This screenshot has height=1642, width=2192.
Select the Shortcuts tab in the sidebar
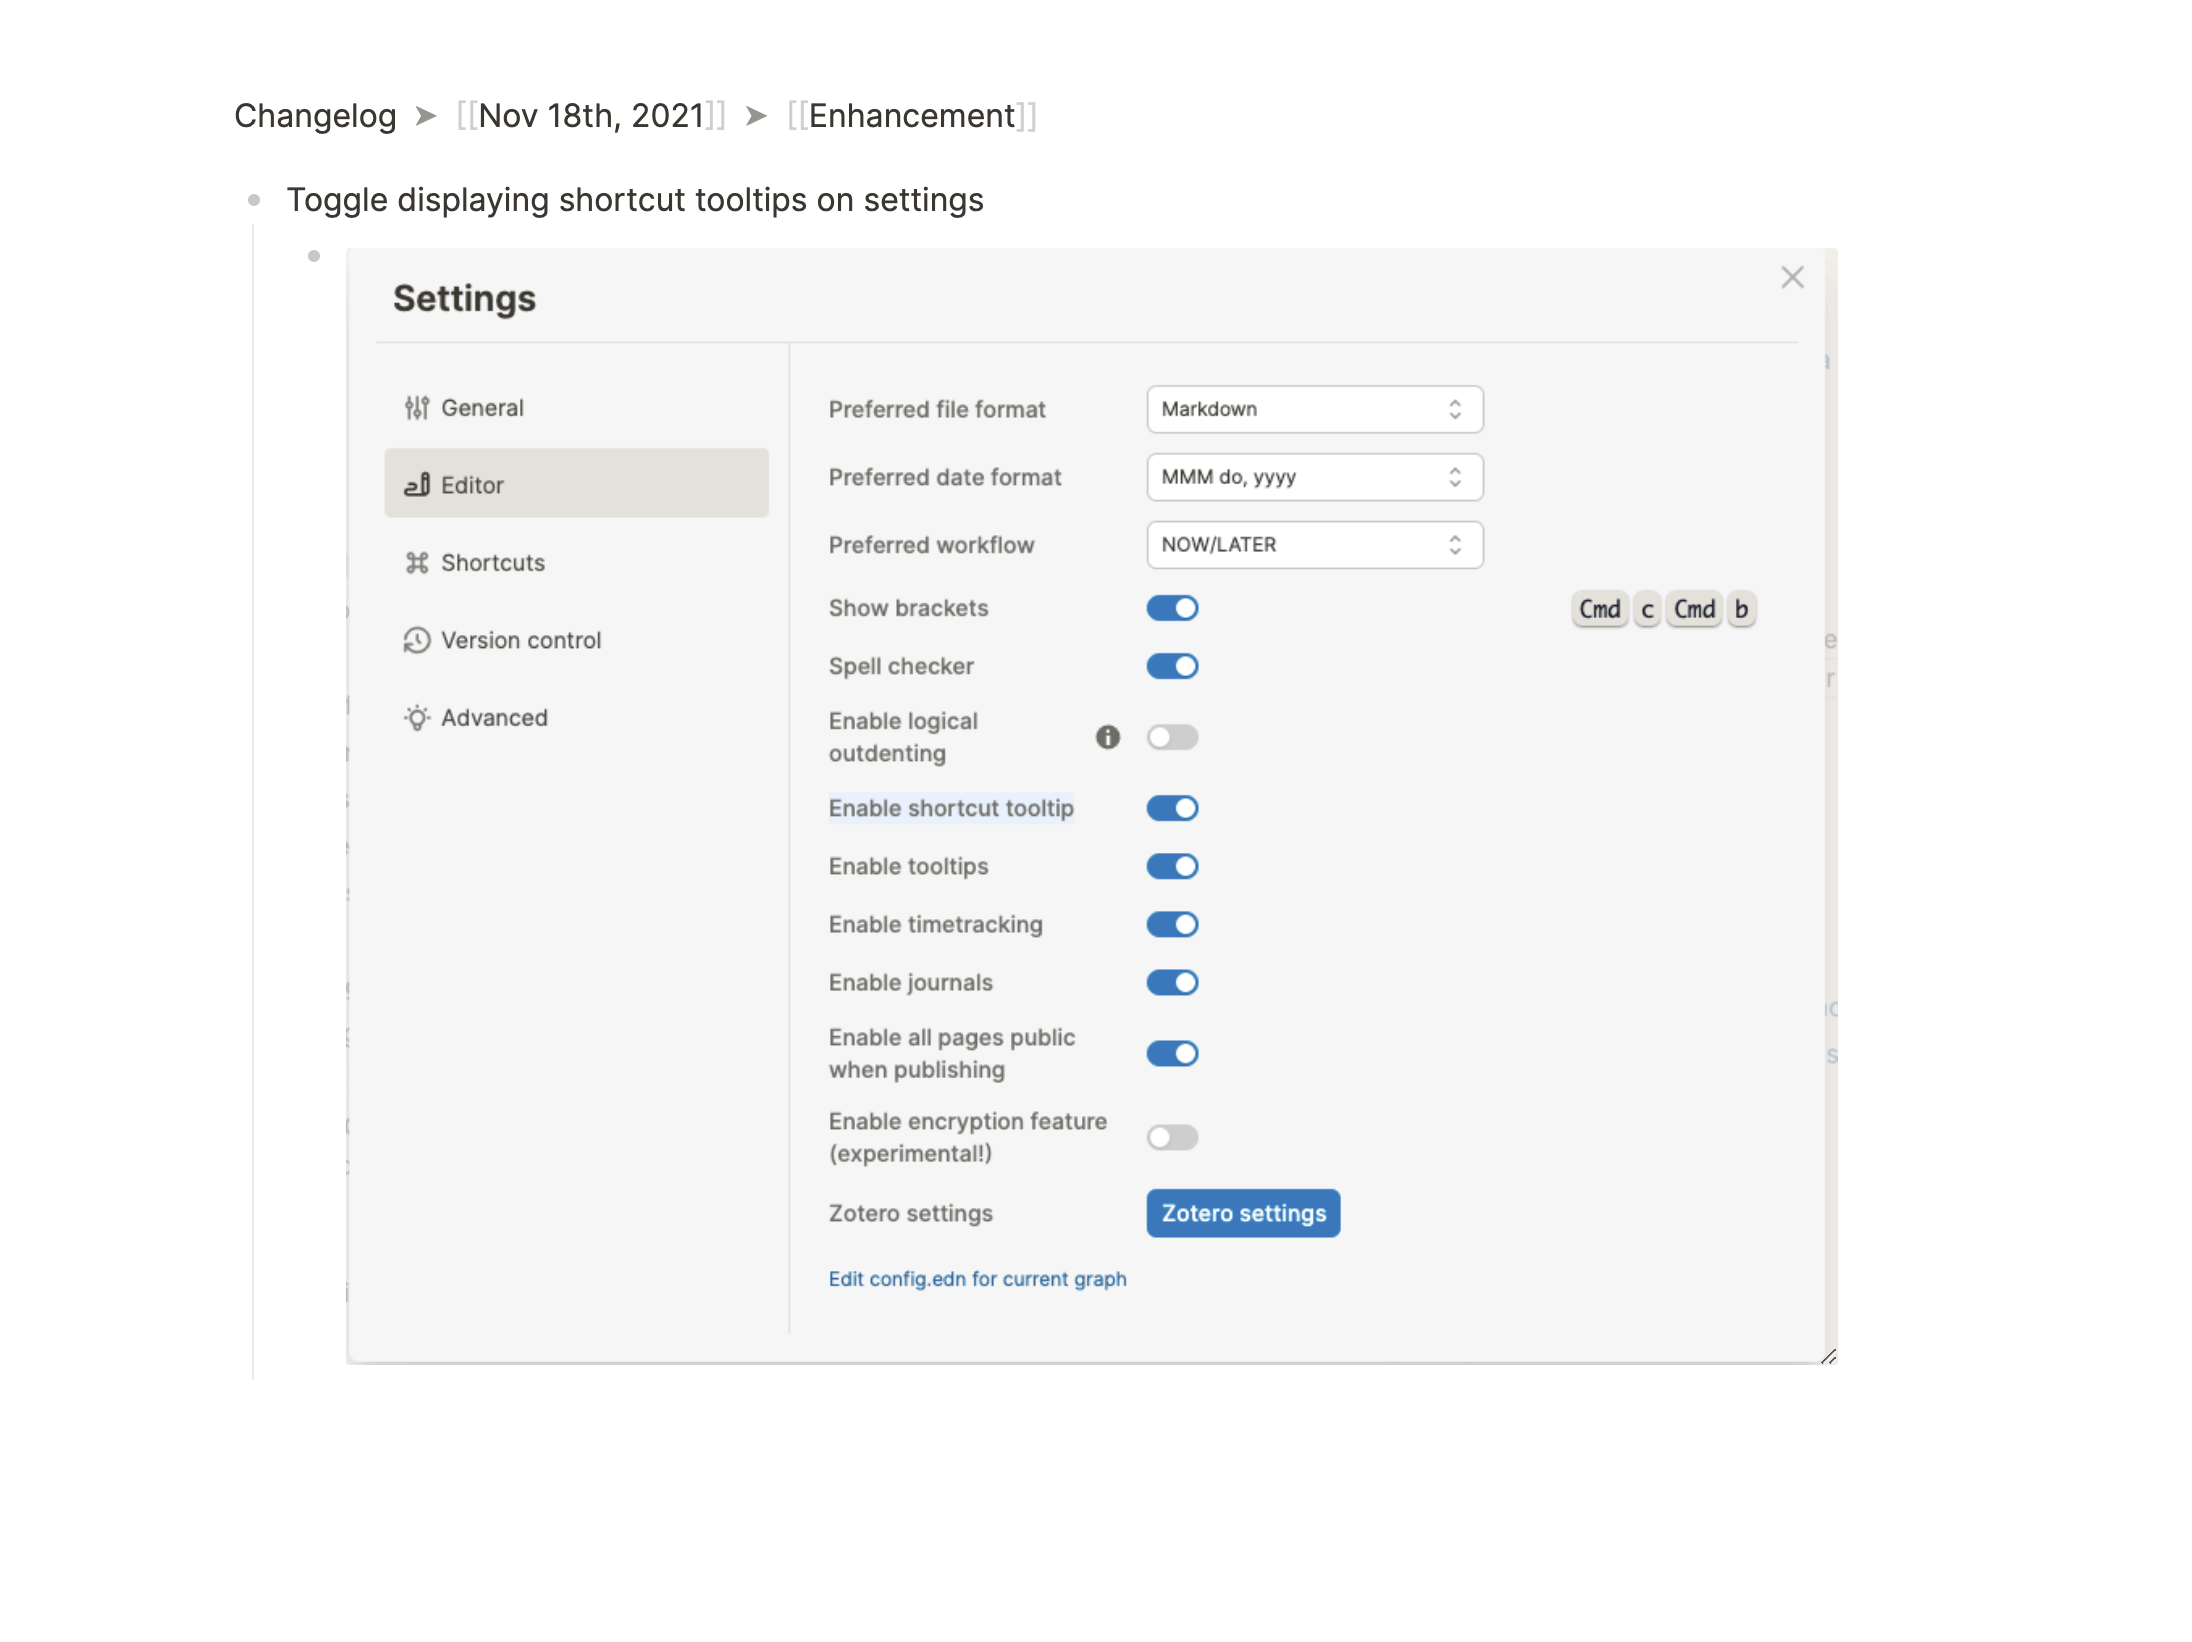click(493, 562)
